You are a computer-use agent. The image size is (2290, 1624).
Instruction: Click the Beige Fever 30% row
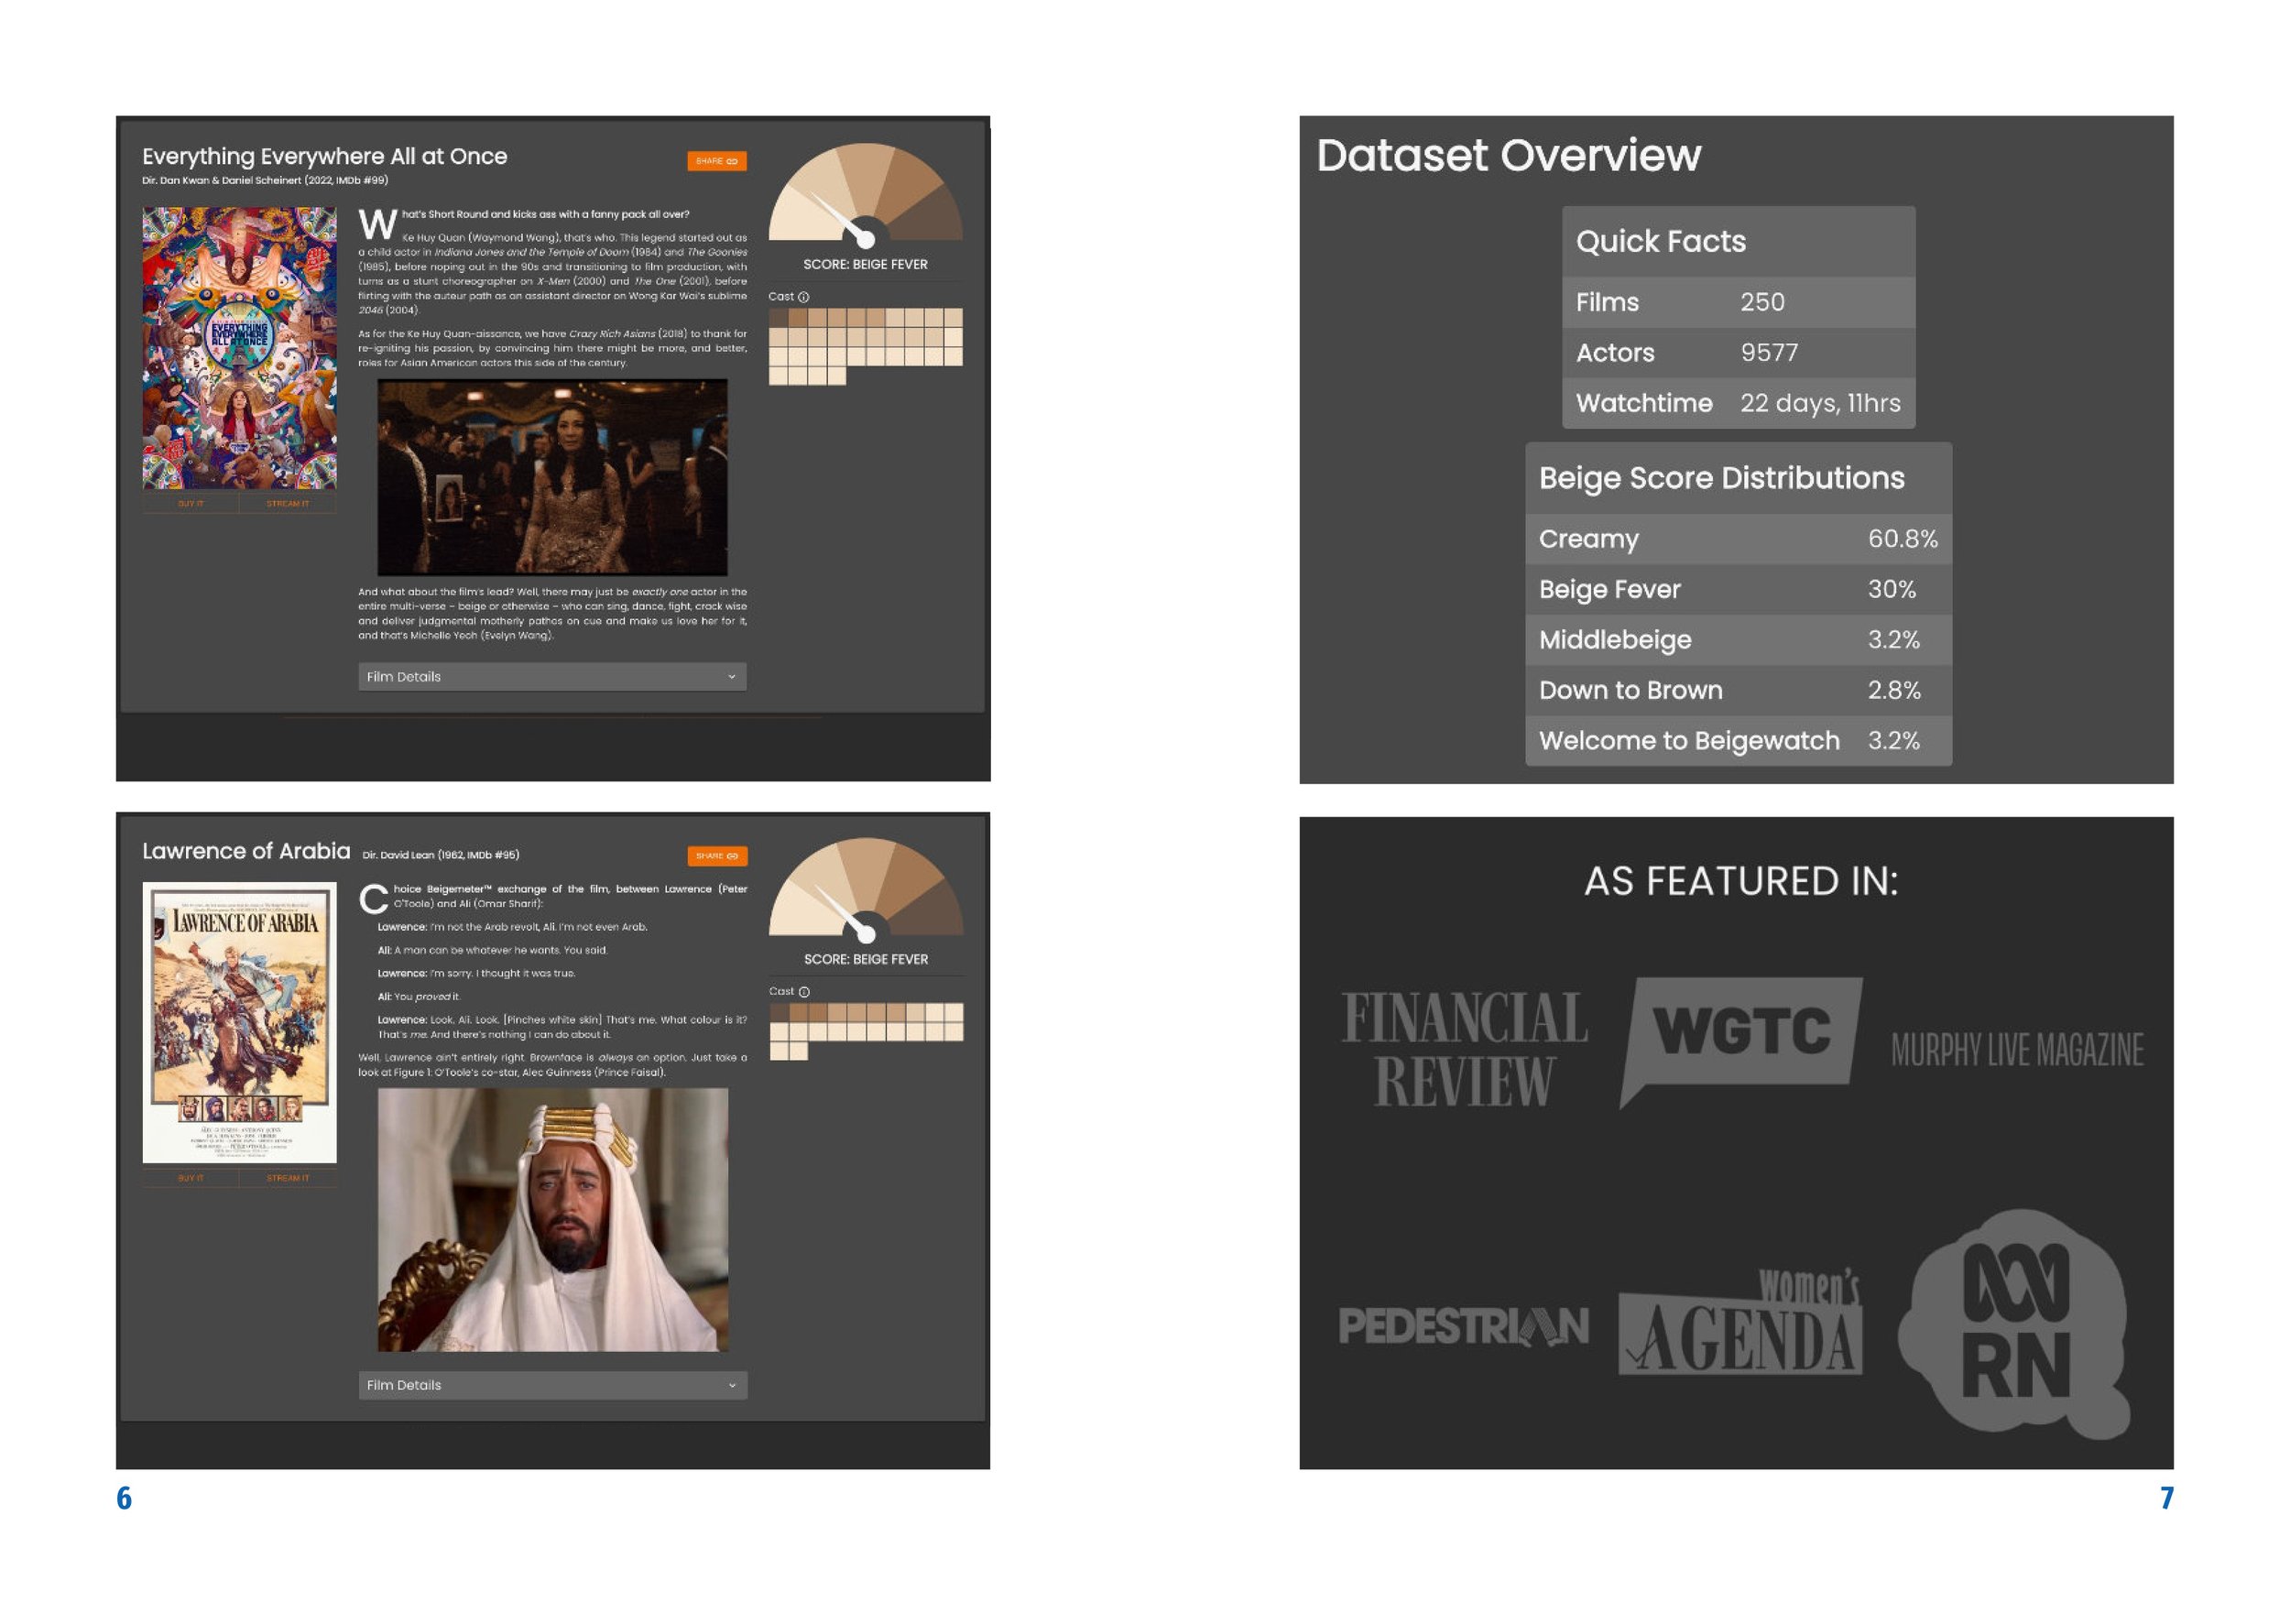point(1738,589)
